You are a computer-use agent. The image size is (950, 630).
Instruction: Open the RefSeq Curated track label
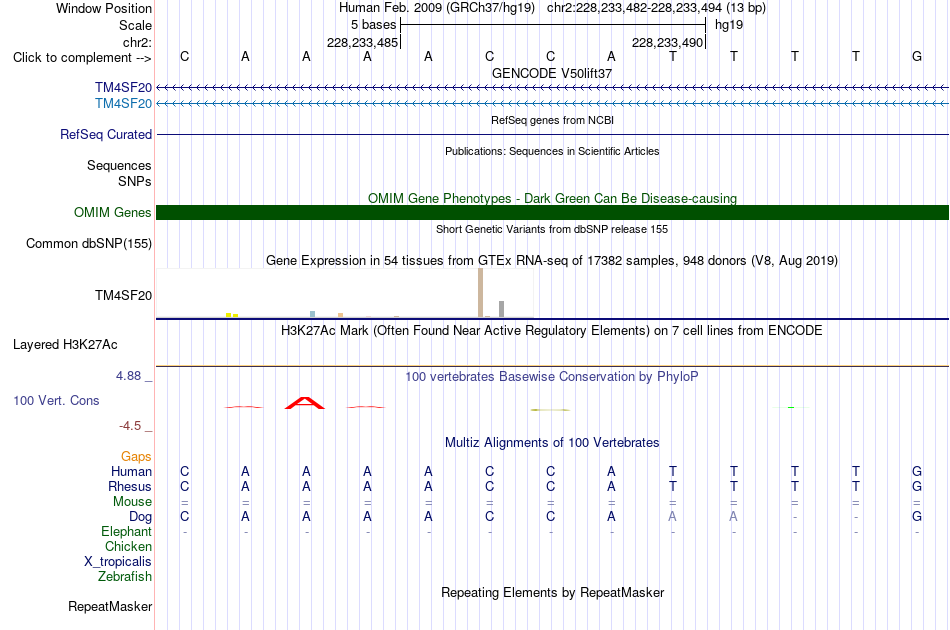106,134
